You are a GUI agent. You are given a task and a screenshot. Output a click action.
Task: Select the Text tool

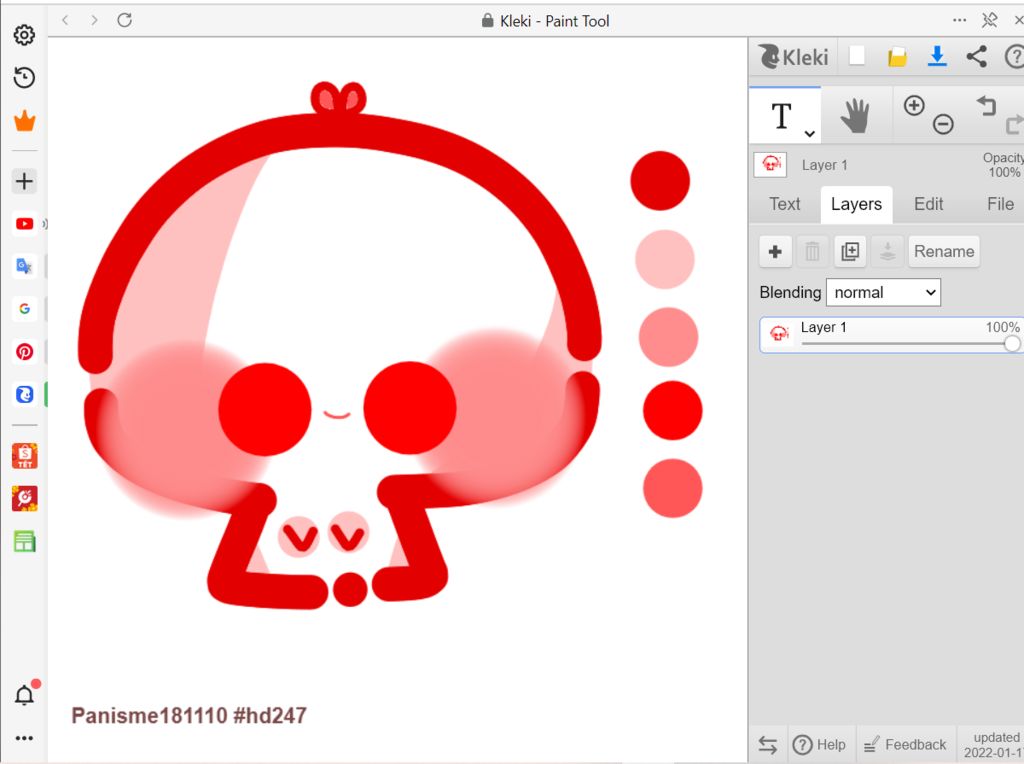782,116
